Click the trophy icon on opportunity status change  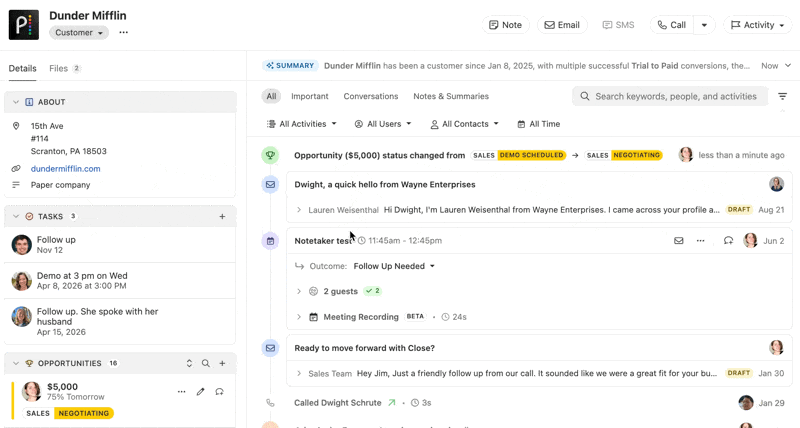pyautogui.click(x=270, y=155)
